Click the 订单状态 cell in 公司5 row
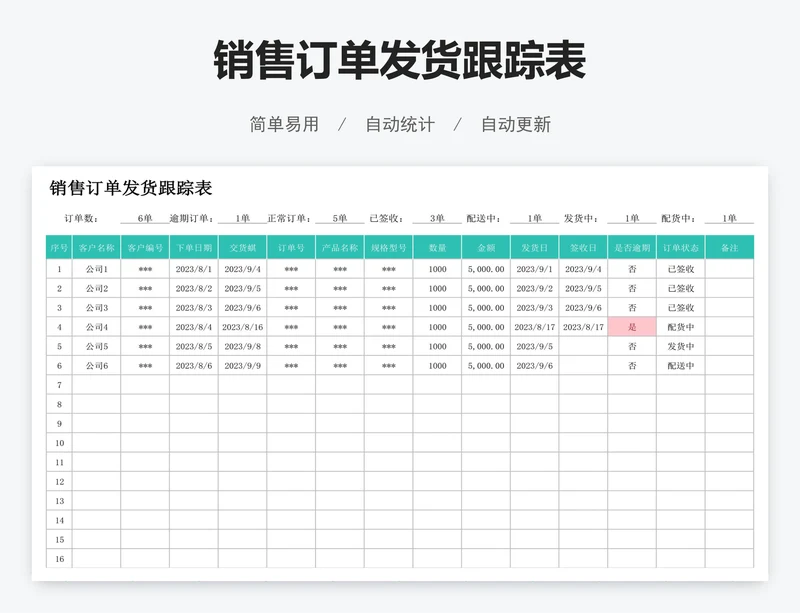Image resolution: width=800 pixels, height=613 pixels. coord(681,346)
